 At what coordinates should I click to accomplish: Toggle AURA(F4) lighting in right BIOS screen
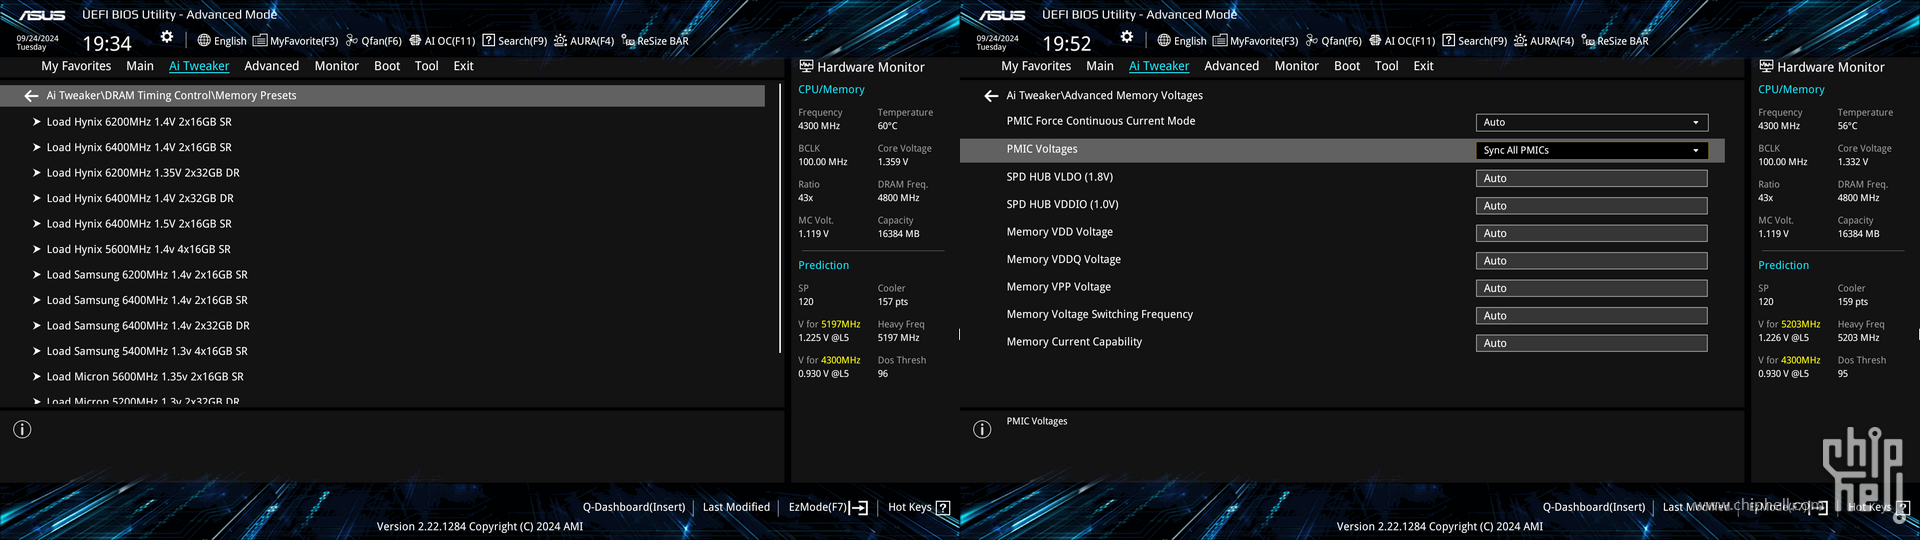pyautogui.click(x=1544, y=41)
